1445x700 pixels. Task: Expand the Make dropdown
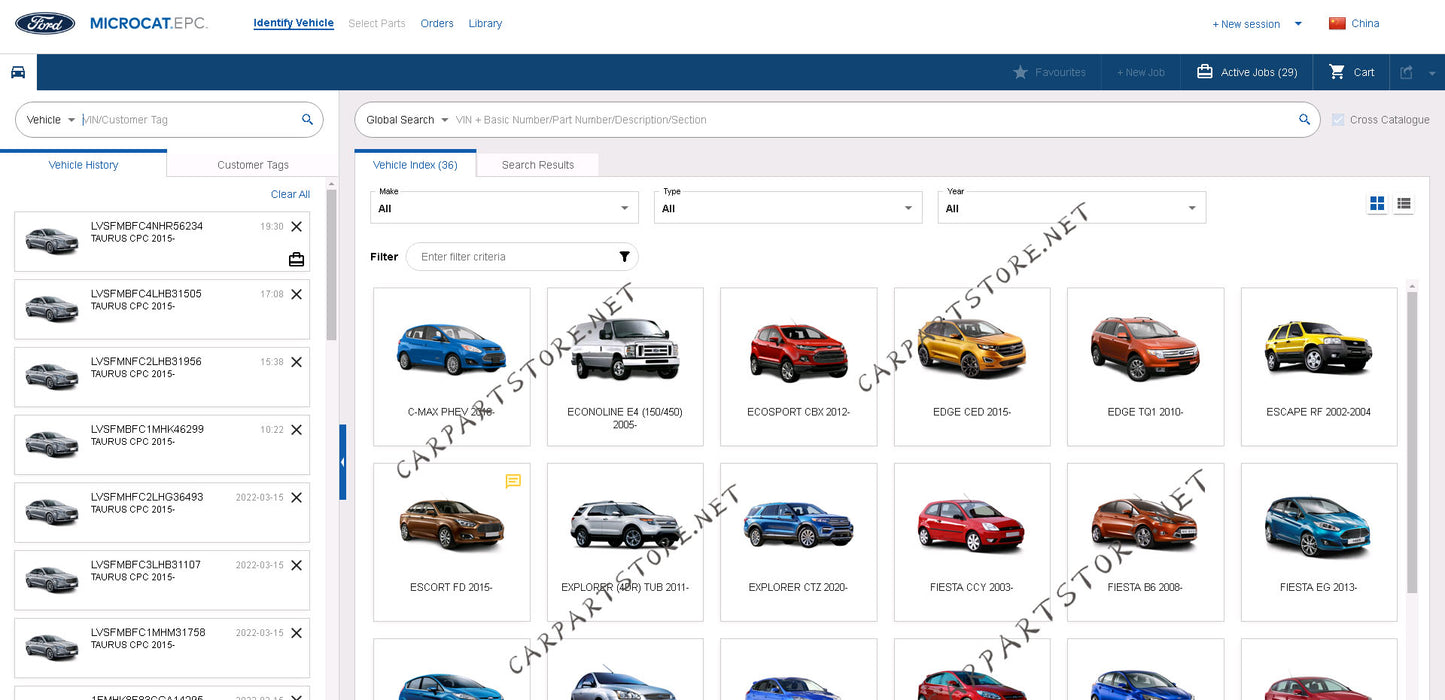click(x=504, y=208)
